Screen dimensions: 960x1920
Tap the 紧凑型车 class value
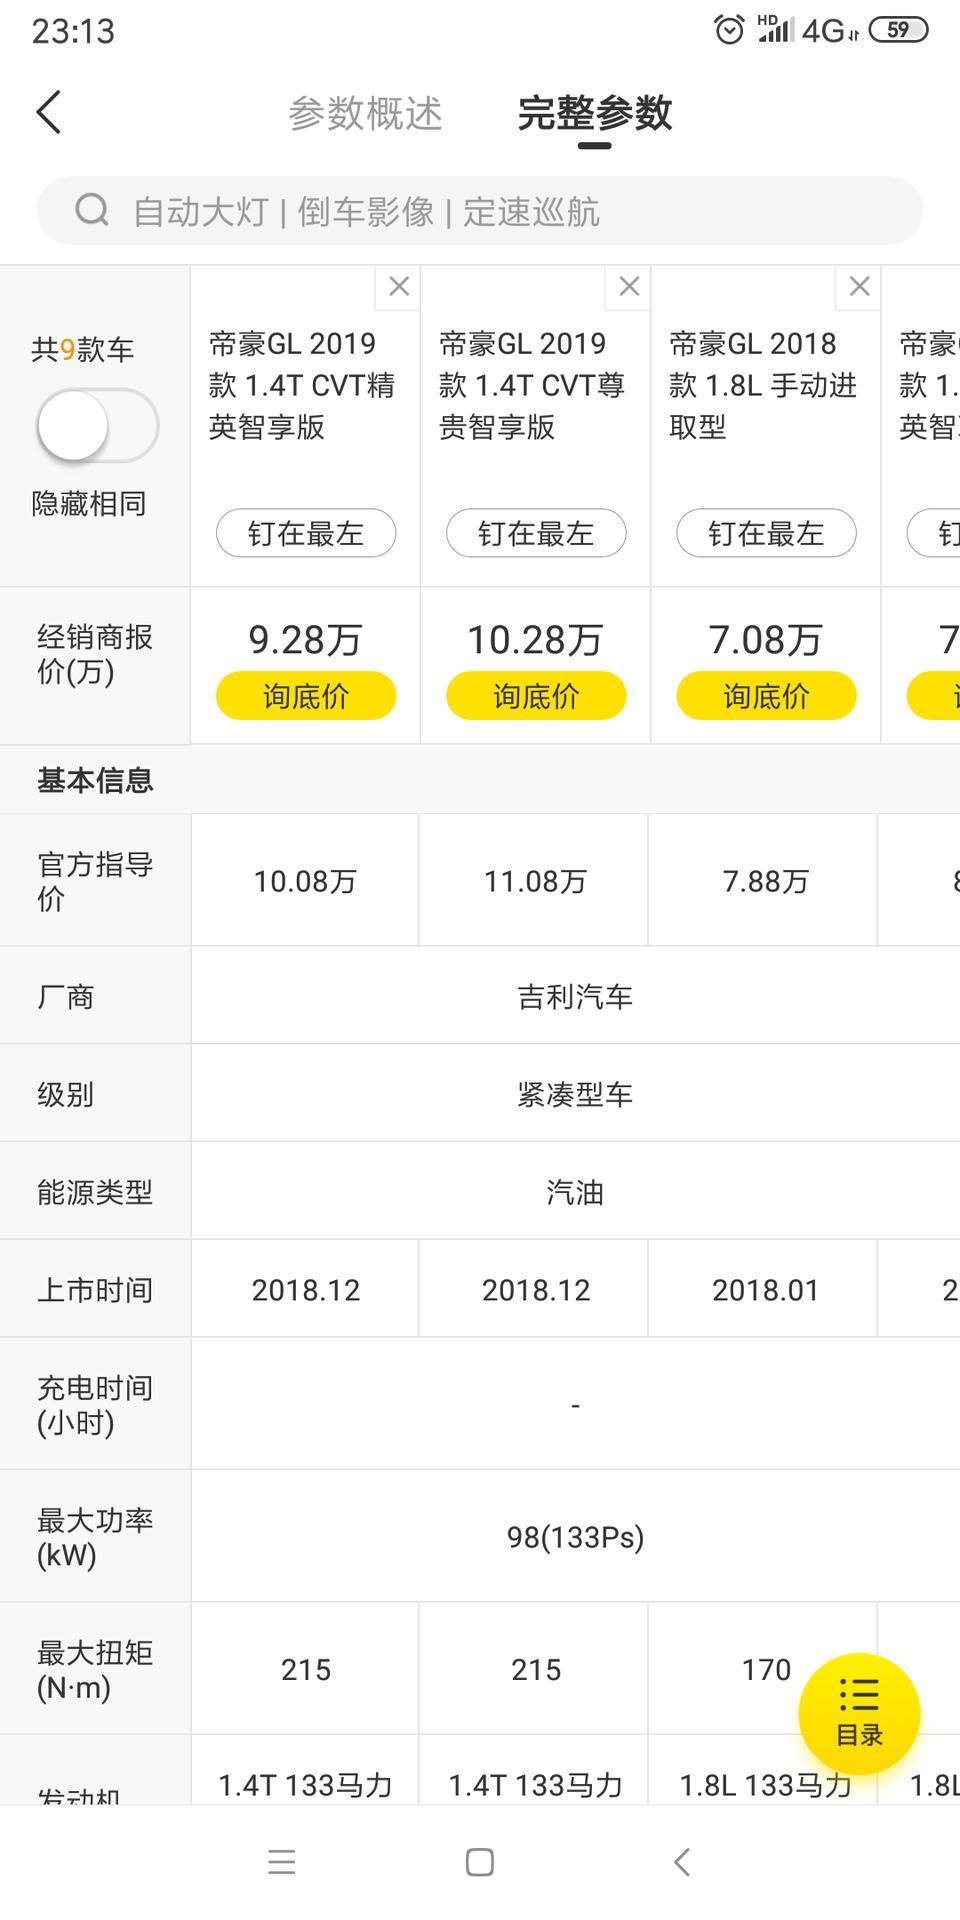point(575,1095)
